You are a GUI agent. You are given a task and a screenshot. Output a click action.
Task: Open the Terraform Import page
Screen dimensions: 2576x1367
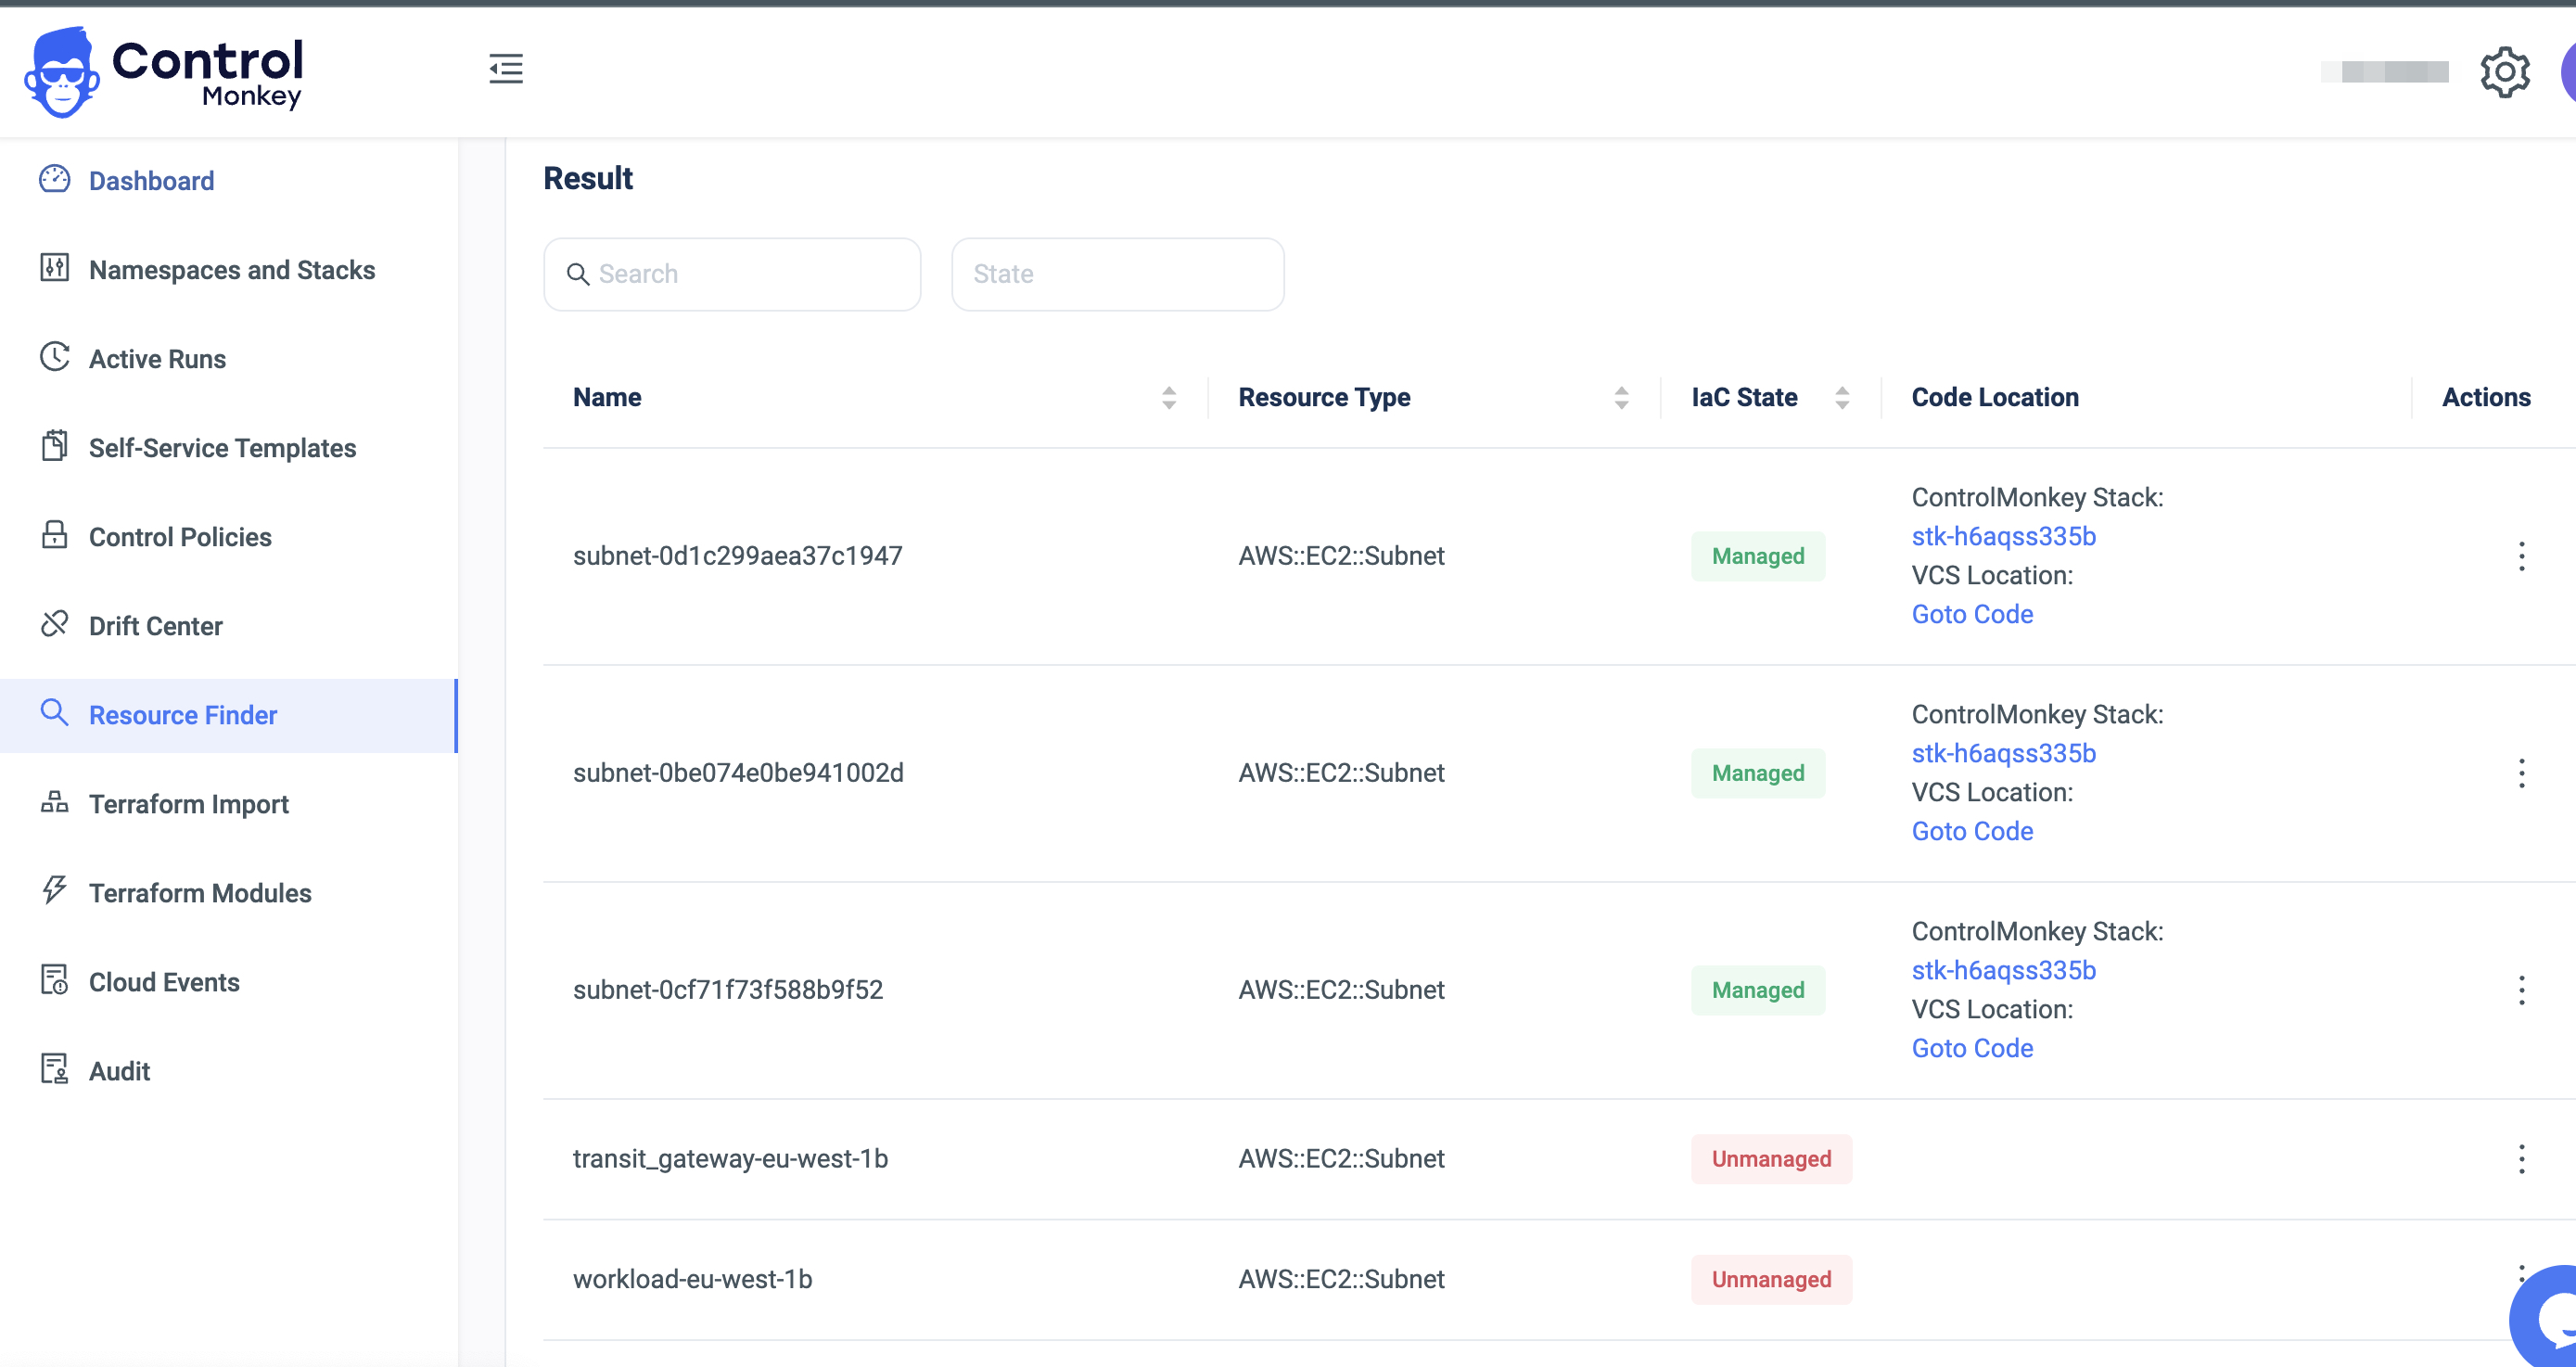188,804
